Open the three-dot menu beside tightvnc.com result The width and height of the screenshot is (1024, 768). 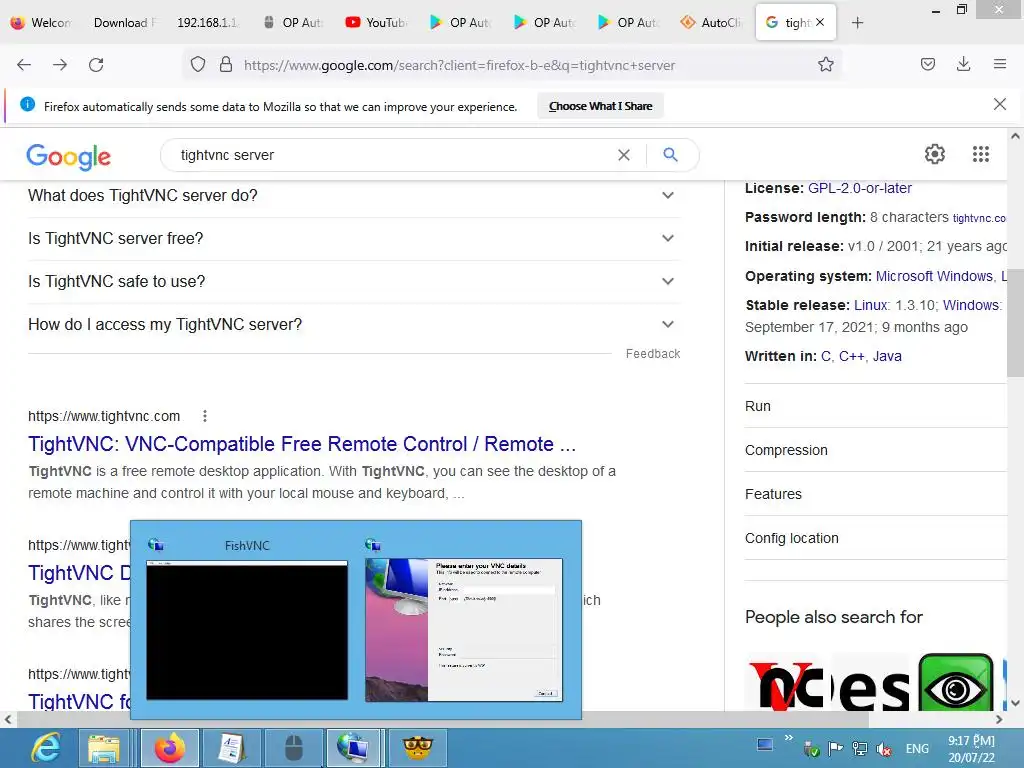[x=204, y=416]
